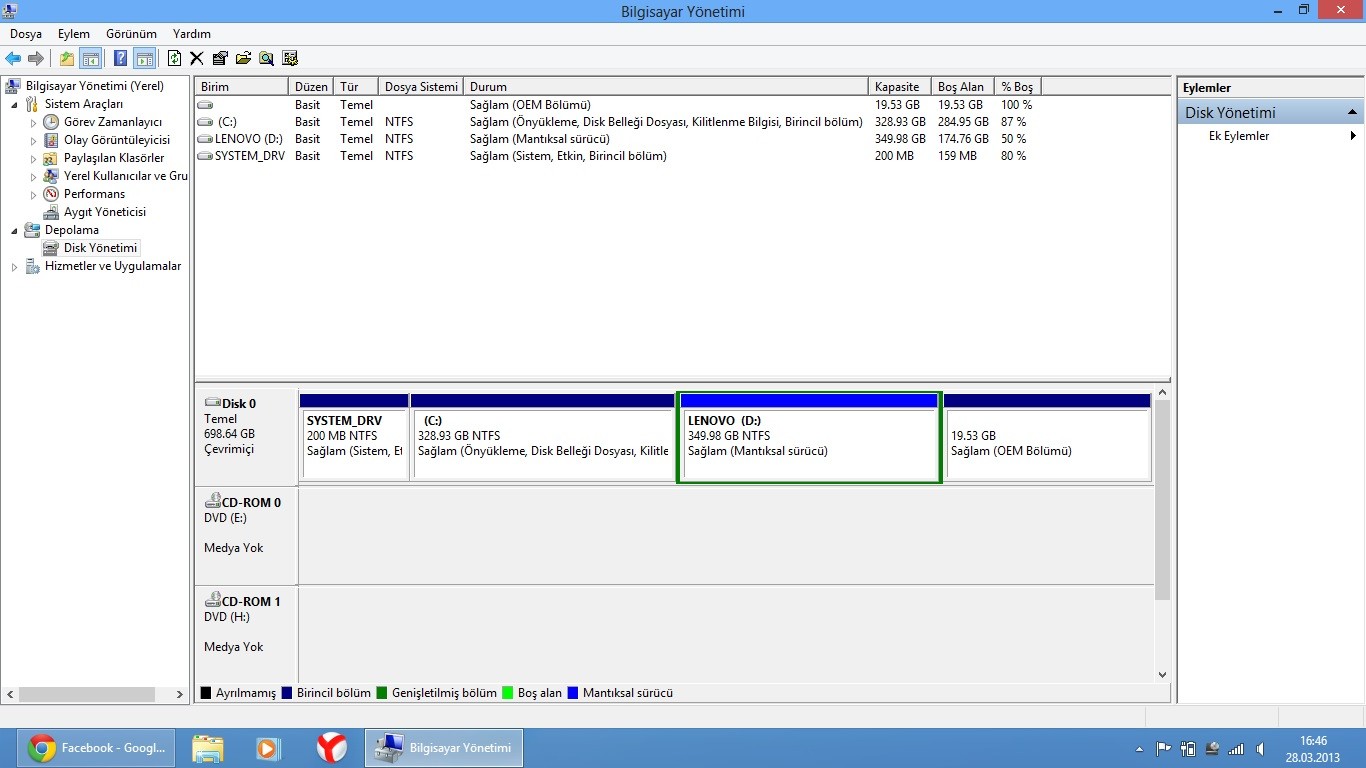Click the magnifier explore toolbar icon
This screenshot has width=1366, height=768.
pyautogui.click(x=267, y=58)
